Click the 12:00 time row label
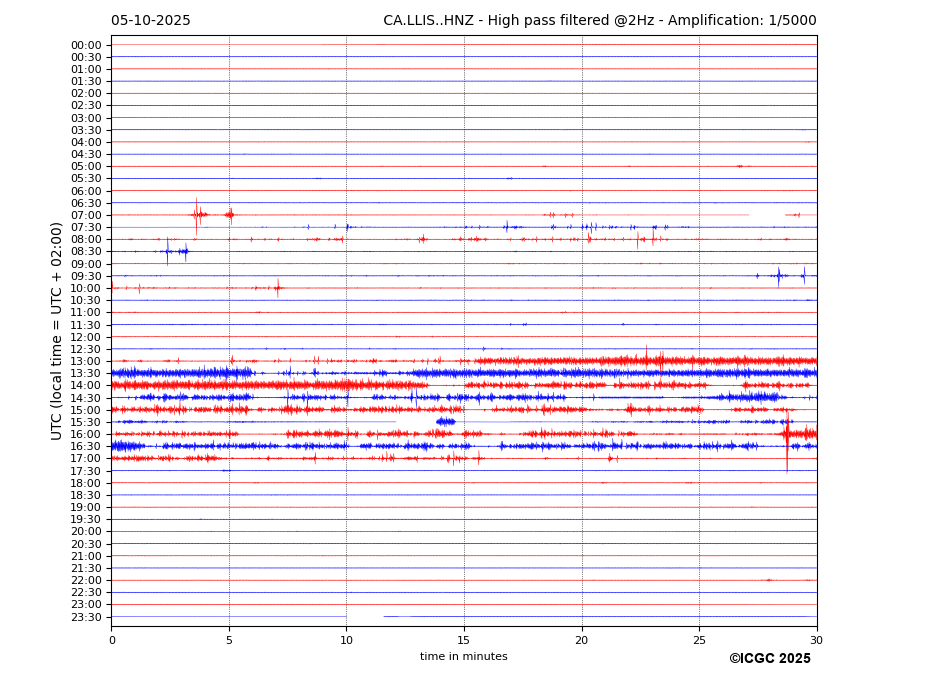 click(x=86, y=337)
